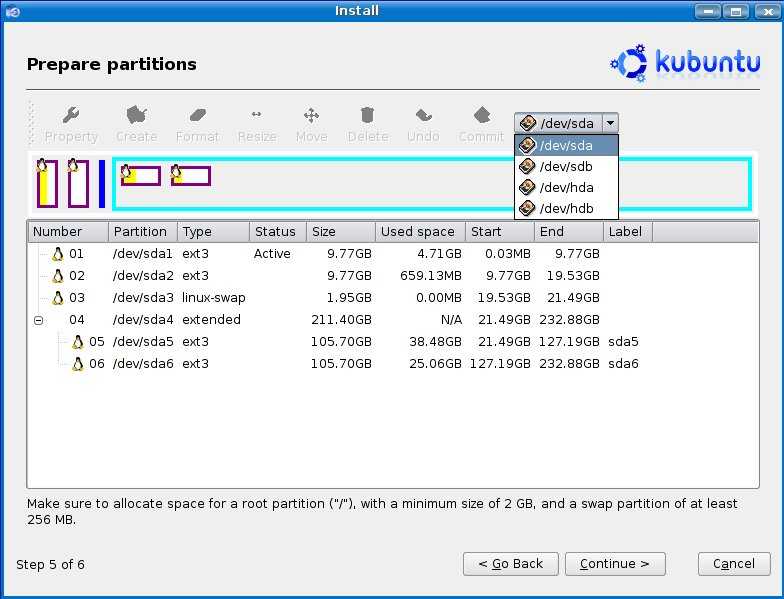Image resolution: width=784 pixels, height=599 pixels.
Task: Click the Commit changes icon
Action: [481, 115]
